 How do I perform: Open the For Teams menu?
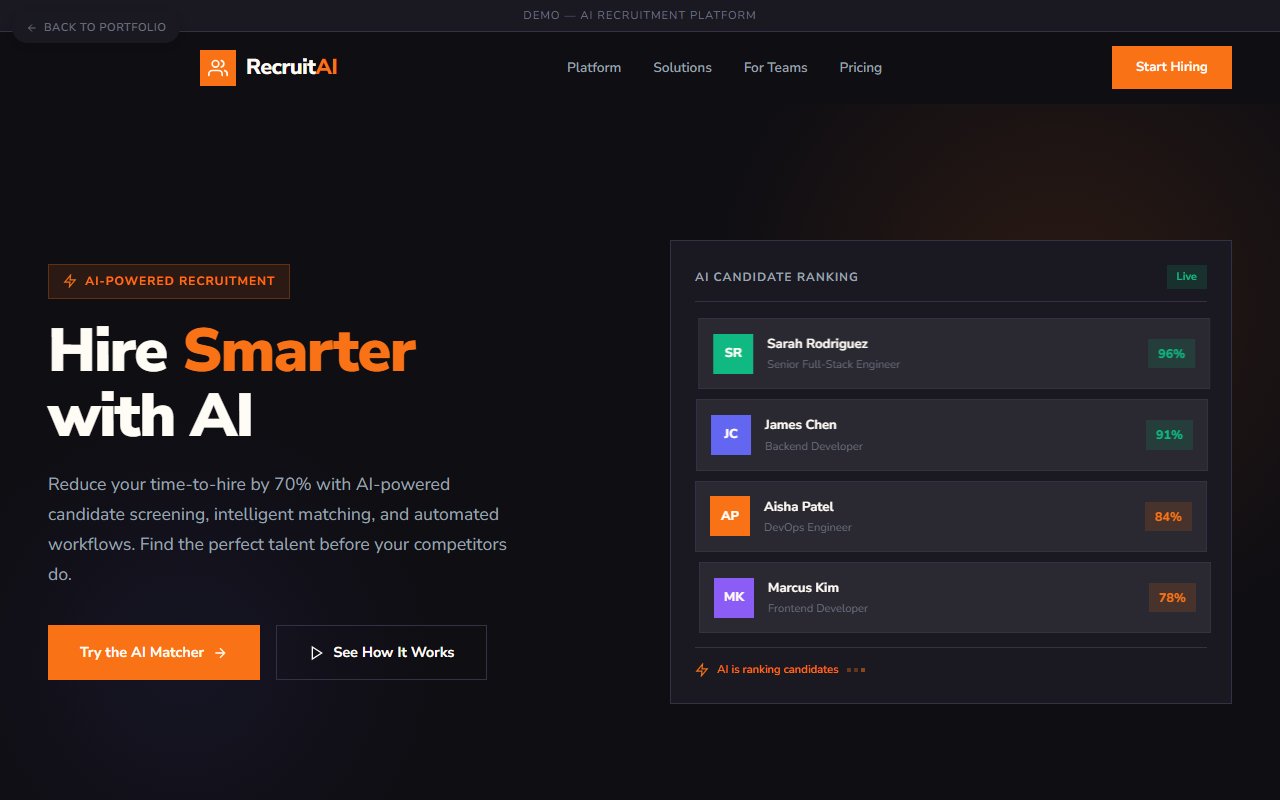tap(775, 67)
